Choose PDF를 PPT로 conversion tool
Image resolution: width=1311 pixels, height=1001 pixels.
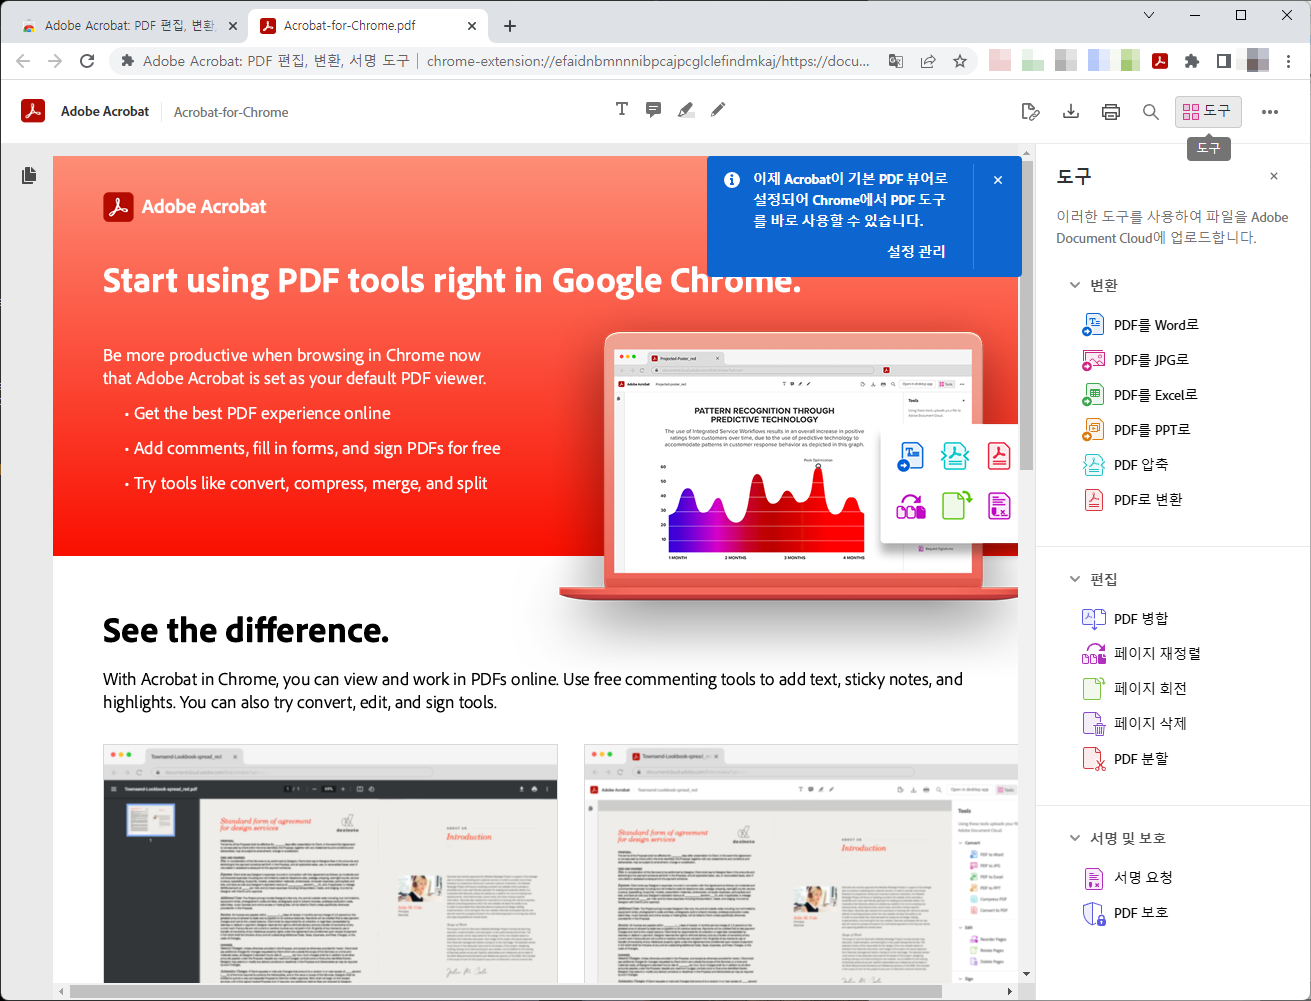point(1137,430)
